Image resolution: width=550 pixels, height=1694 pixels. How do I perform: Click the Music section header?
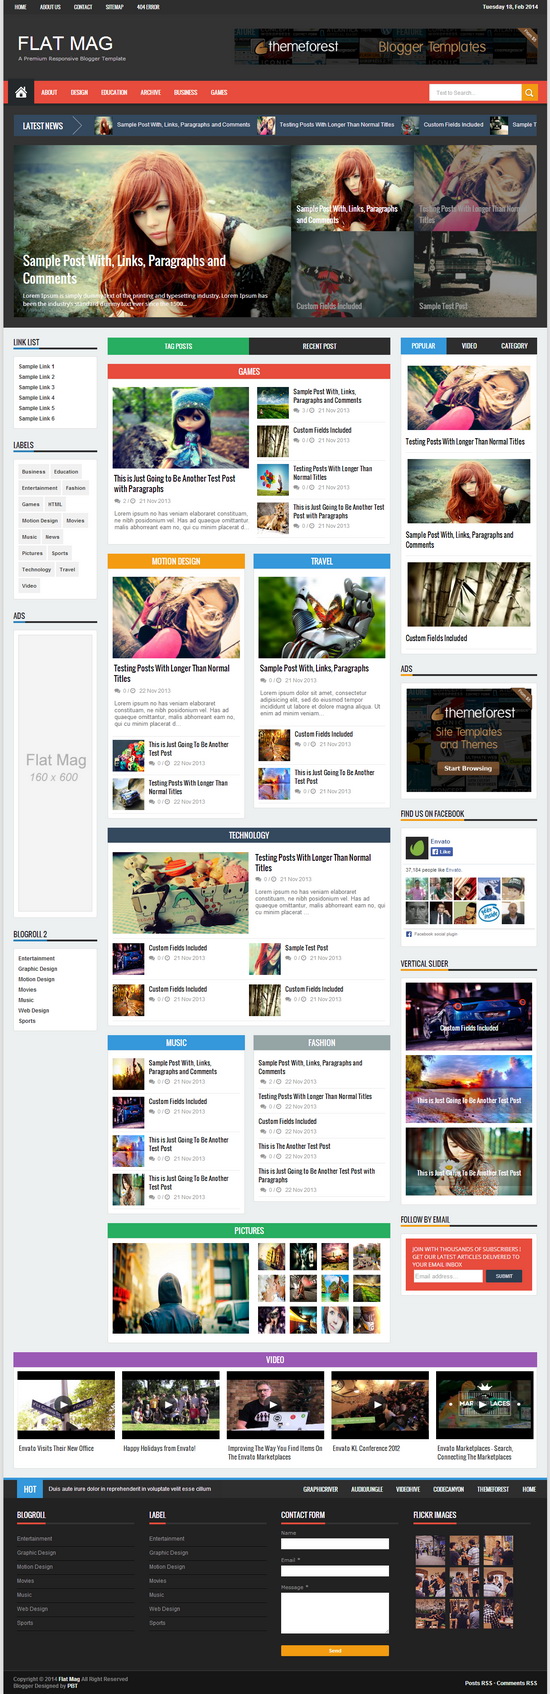point(176,1043)
